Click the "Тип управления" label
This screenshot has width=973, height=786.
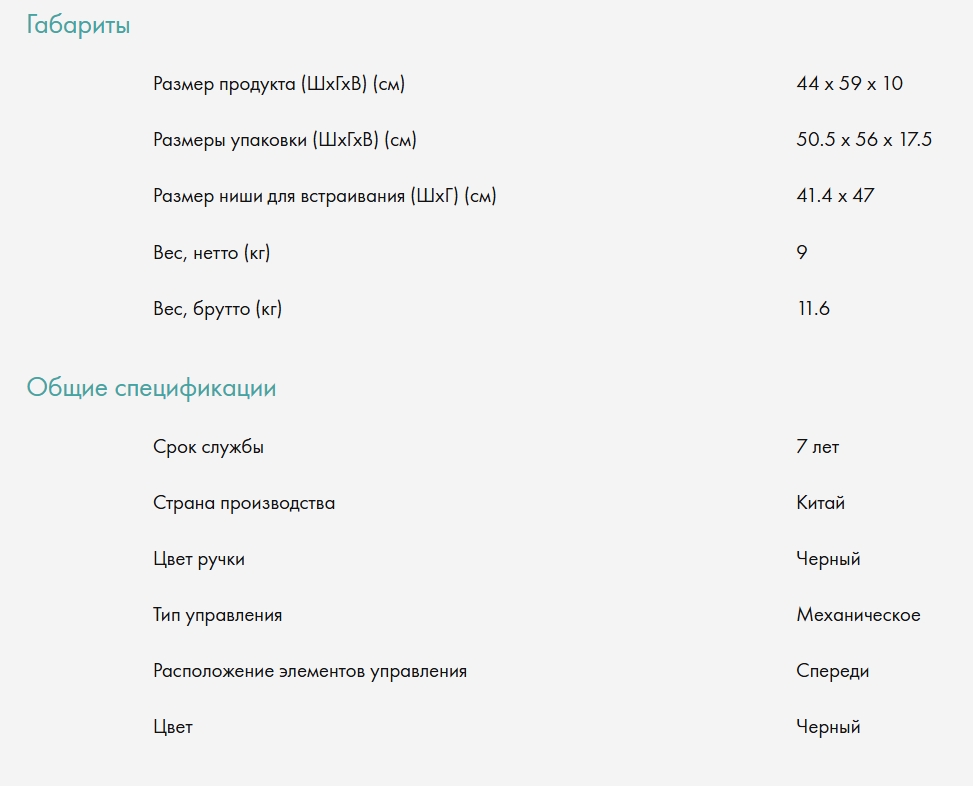coord(218,615)
